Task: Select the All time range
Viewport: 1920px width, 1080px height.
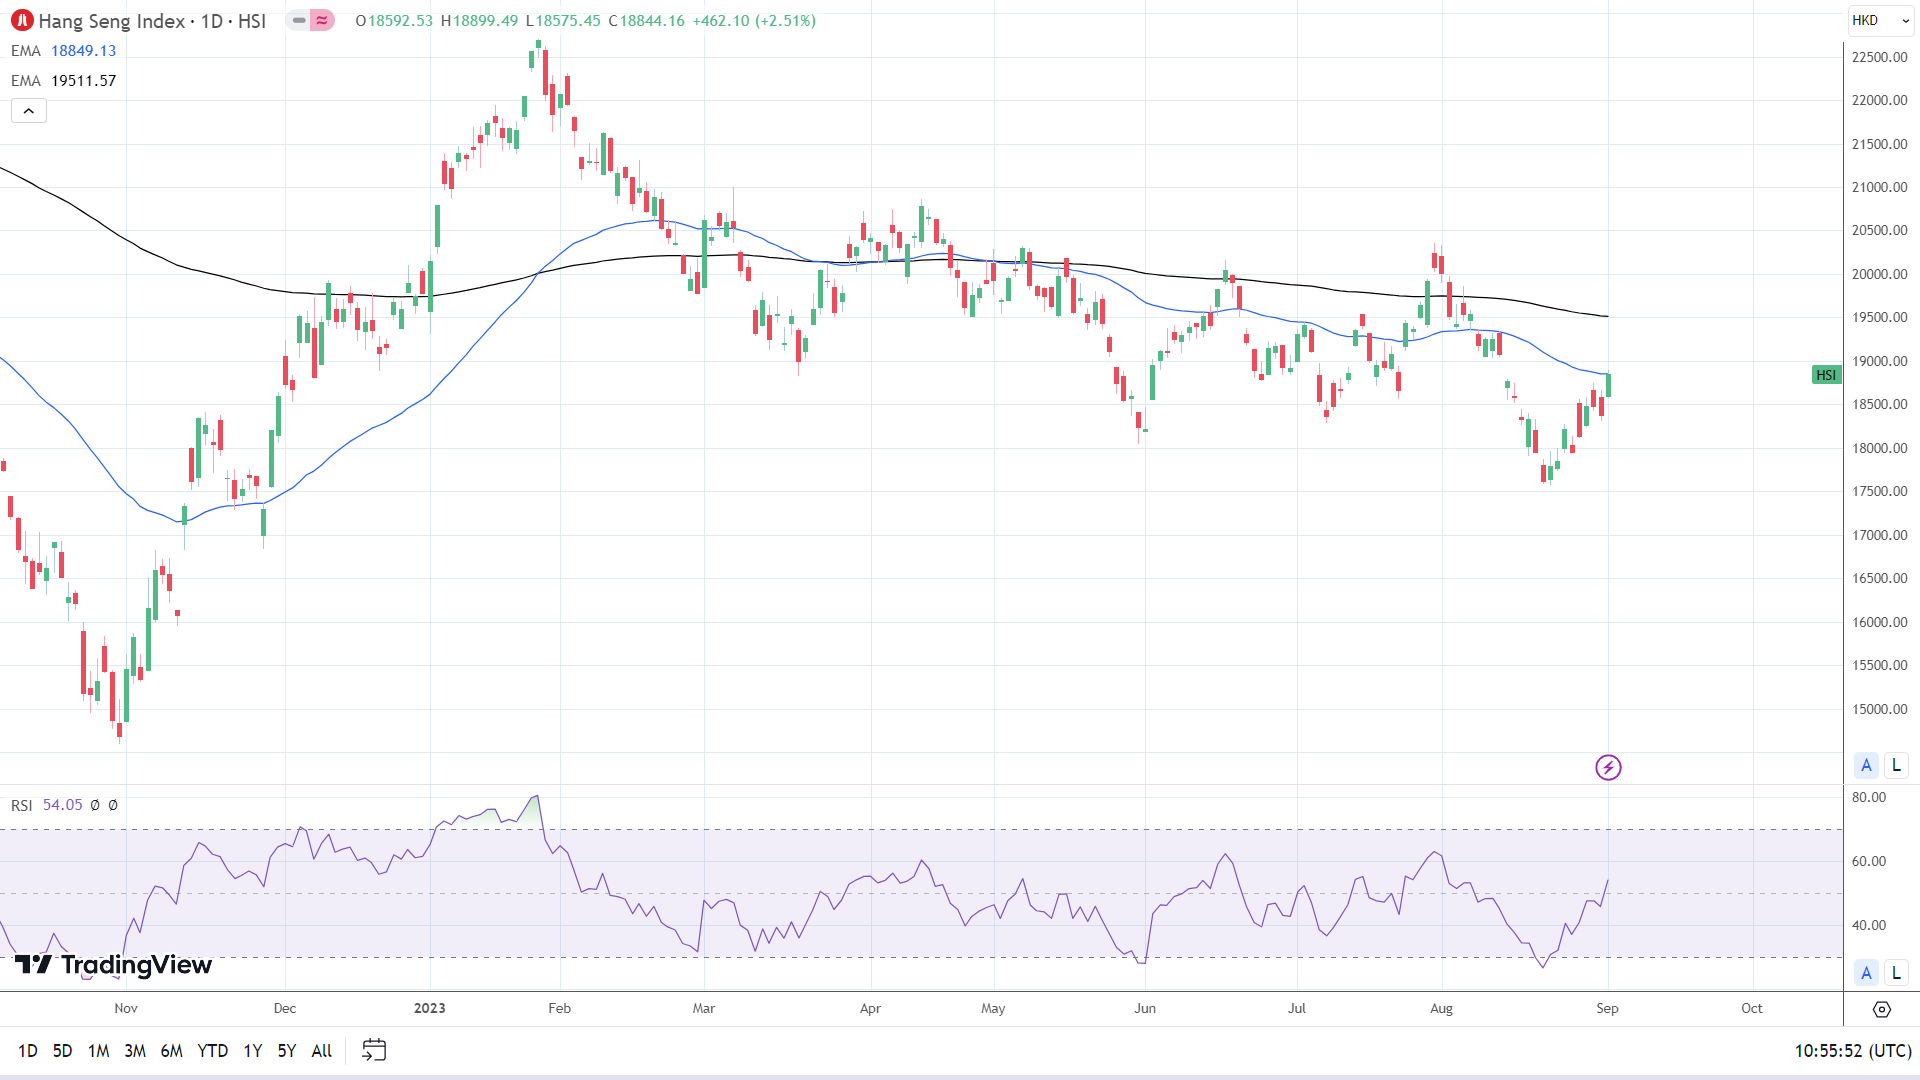Action: pyautogui.click(x=322, y=1051)
